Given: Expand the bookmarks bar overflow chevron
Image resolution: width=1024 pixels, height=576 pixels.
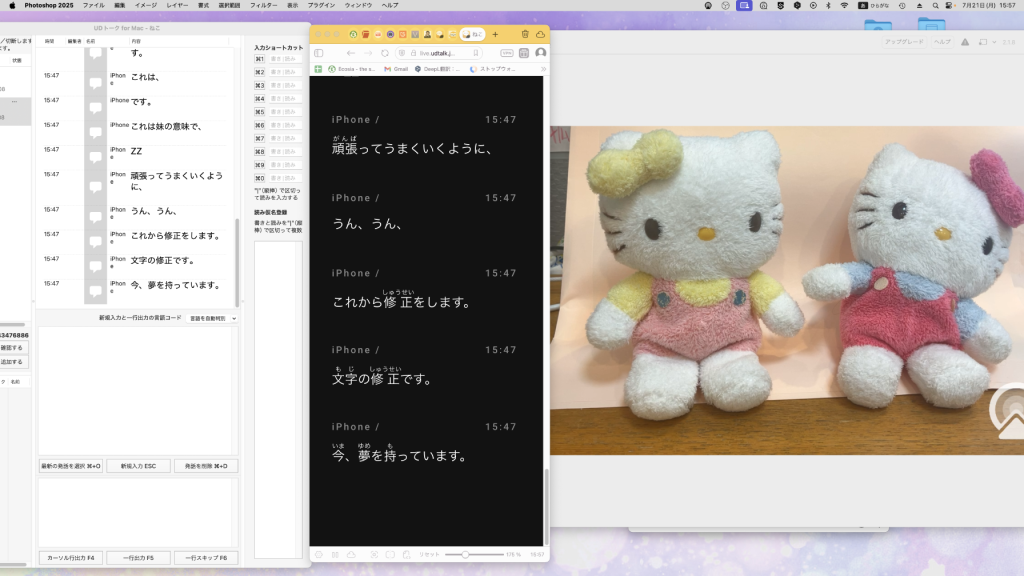Looking at the screenshot, I should click(543, 69).
